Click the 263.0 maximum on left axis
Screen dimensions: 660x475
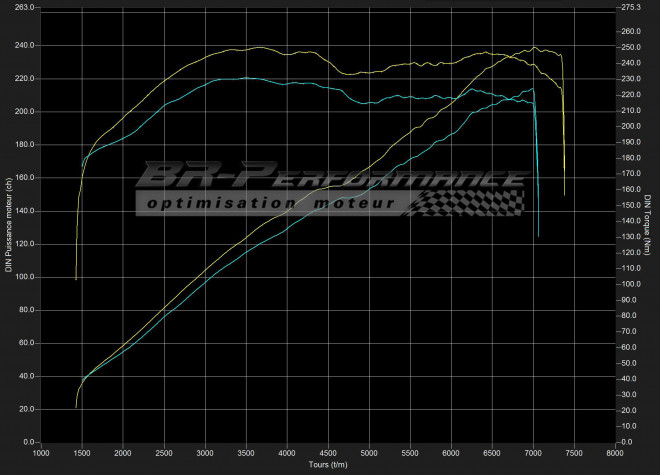pos(24,7)
